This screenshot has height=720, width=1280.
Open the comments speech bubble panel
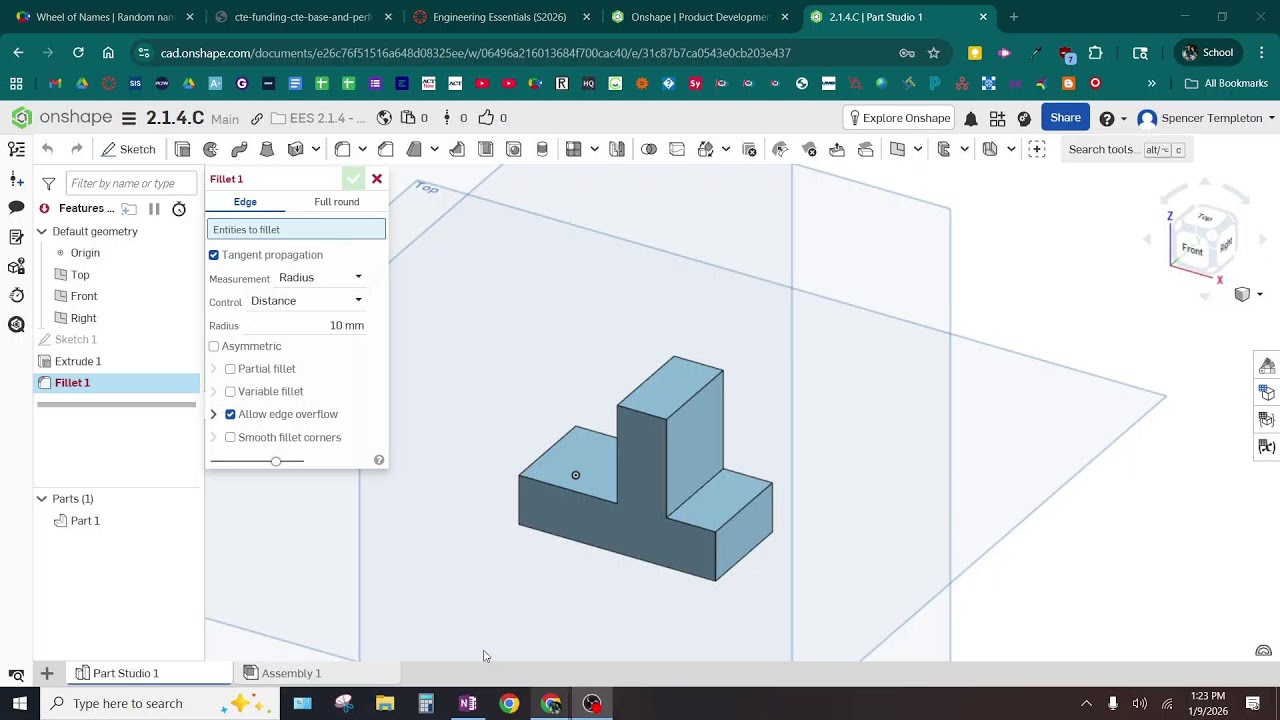tap(16, 207)
